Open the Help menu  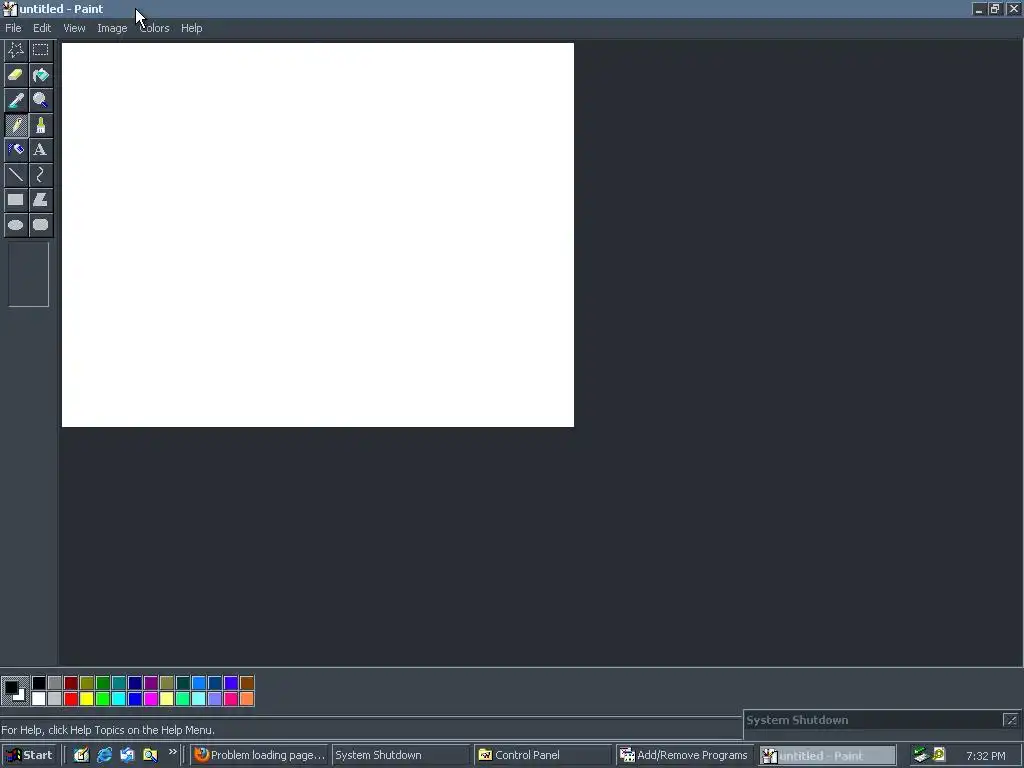click(x=191, y=28)
